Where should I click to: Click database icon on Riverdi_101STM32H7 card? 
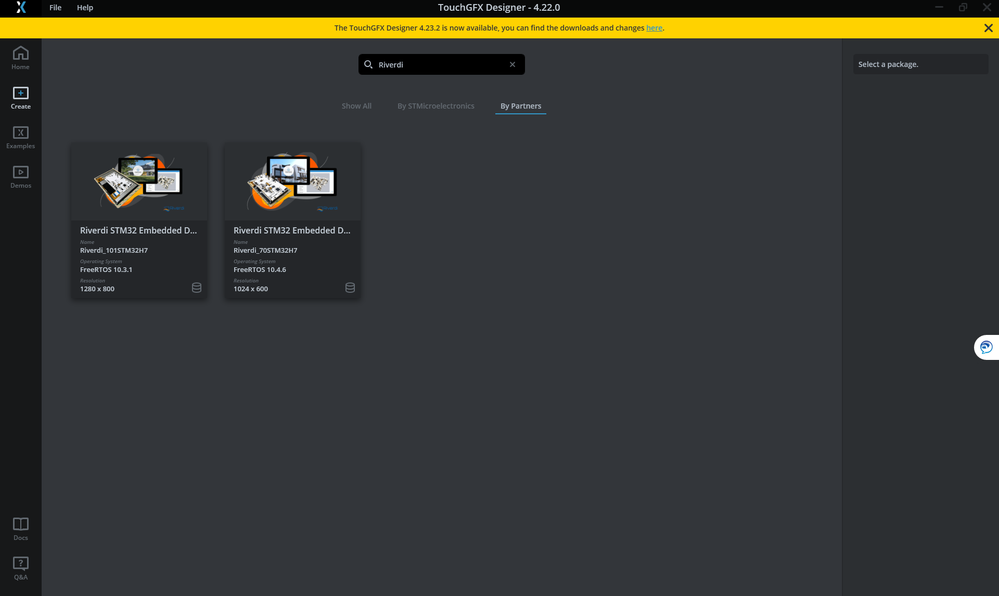coord(196,288)
